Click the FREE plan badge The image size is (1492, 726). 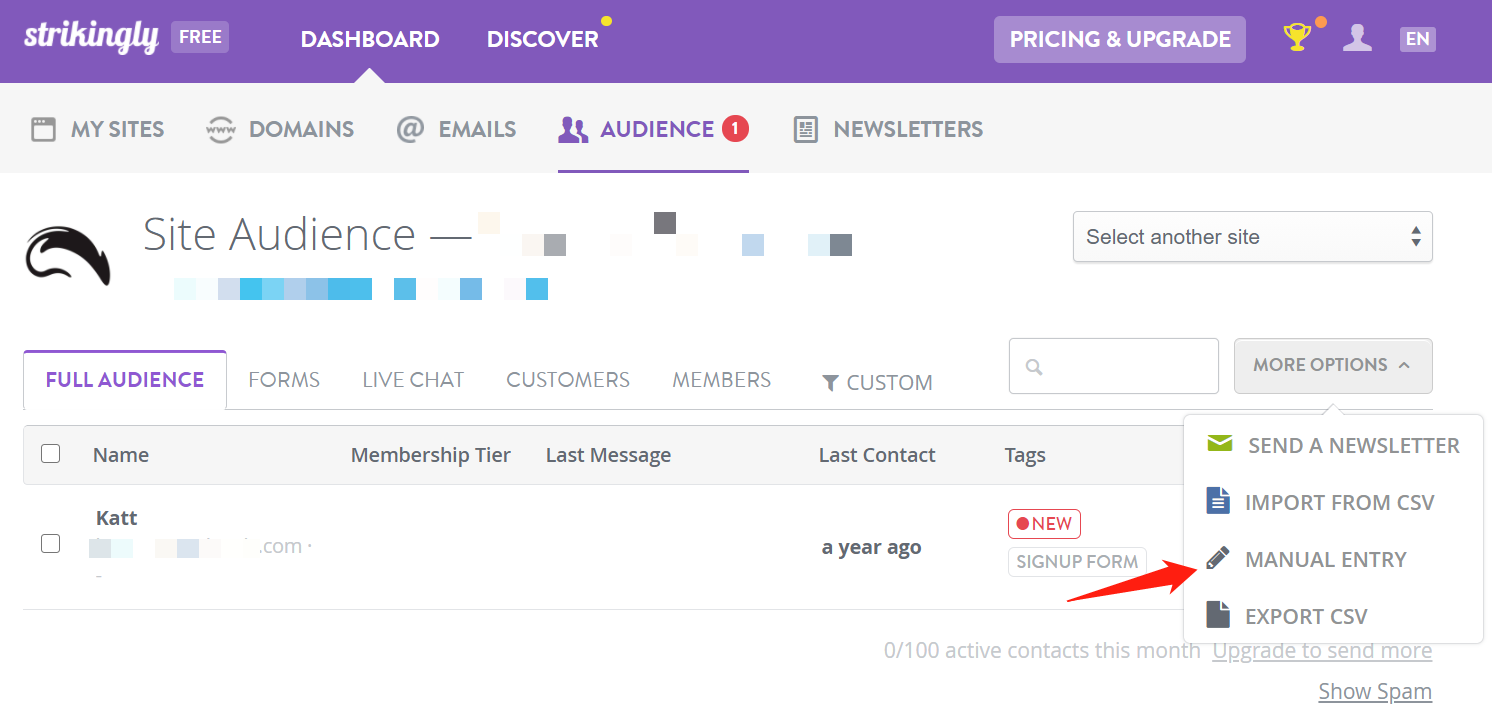click(200, 37)
